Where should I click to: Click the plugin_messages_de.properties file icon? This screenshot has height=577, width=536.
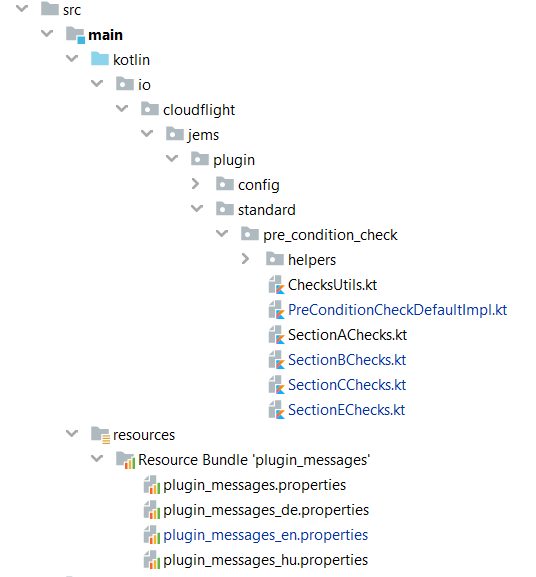click(x=152, y=510)
